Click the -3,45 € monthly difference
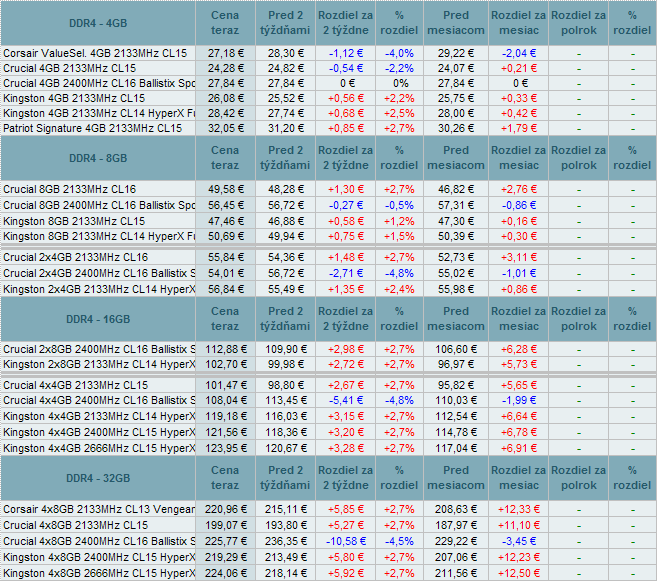The width and height of the screenshot is (657, 581). tap(519, 541)
